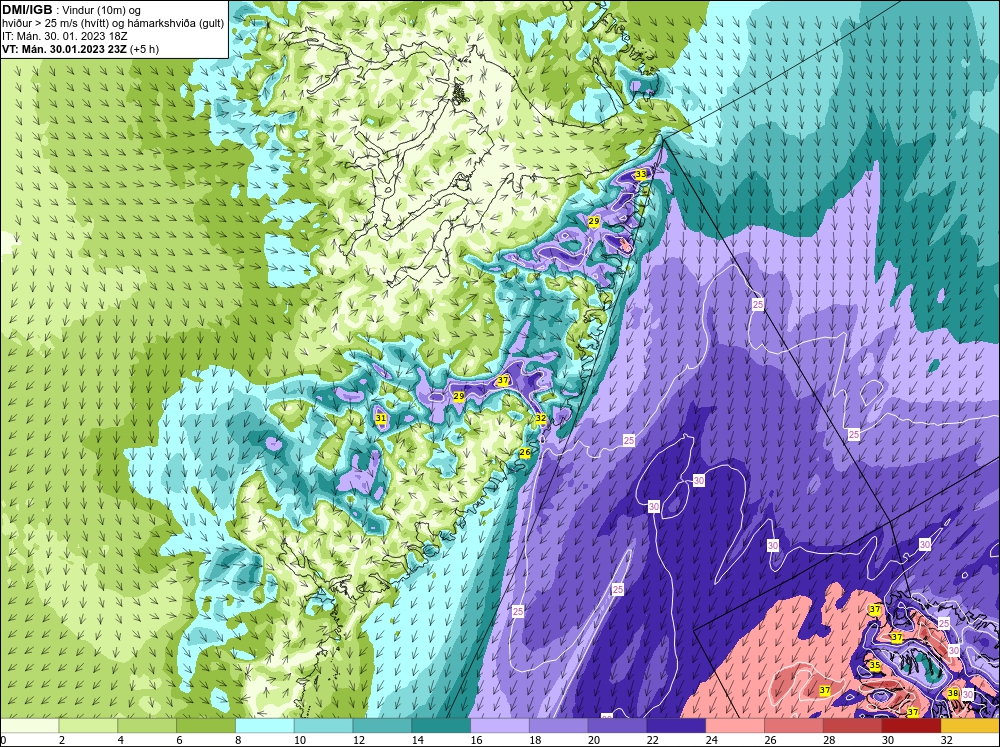The height and width of the screenshot is (747, 1000).
Task: Click the 28–30 m/s red legend swatch
Action: pos(853,726)
